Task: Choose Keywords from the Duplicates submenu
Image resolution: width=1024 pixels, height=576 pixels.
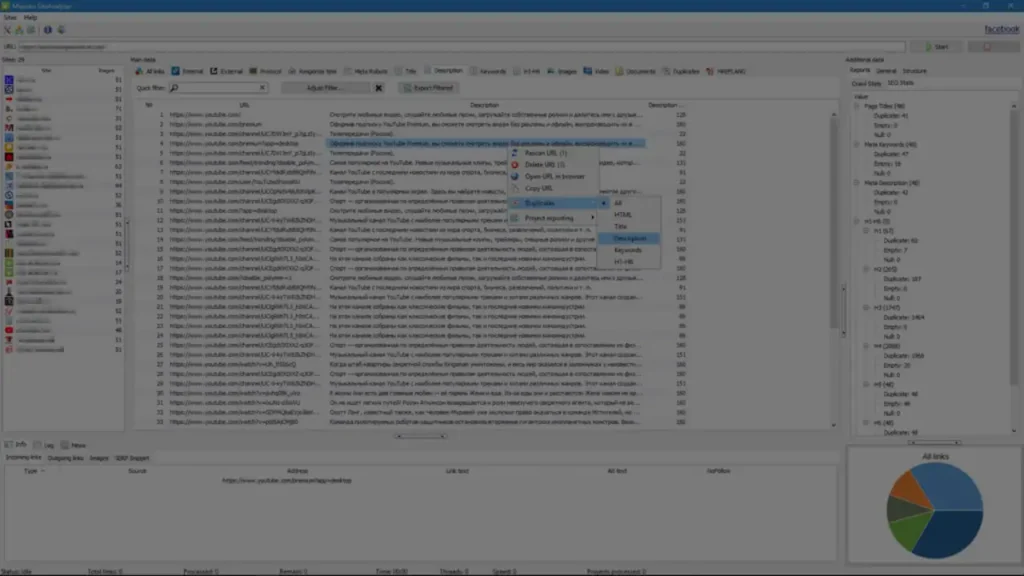Action: [x=629, y=251]
